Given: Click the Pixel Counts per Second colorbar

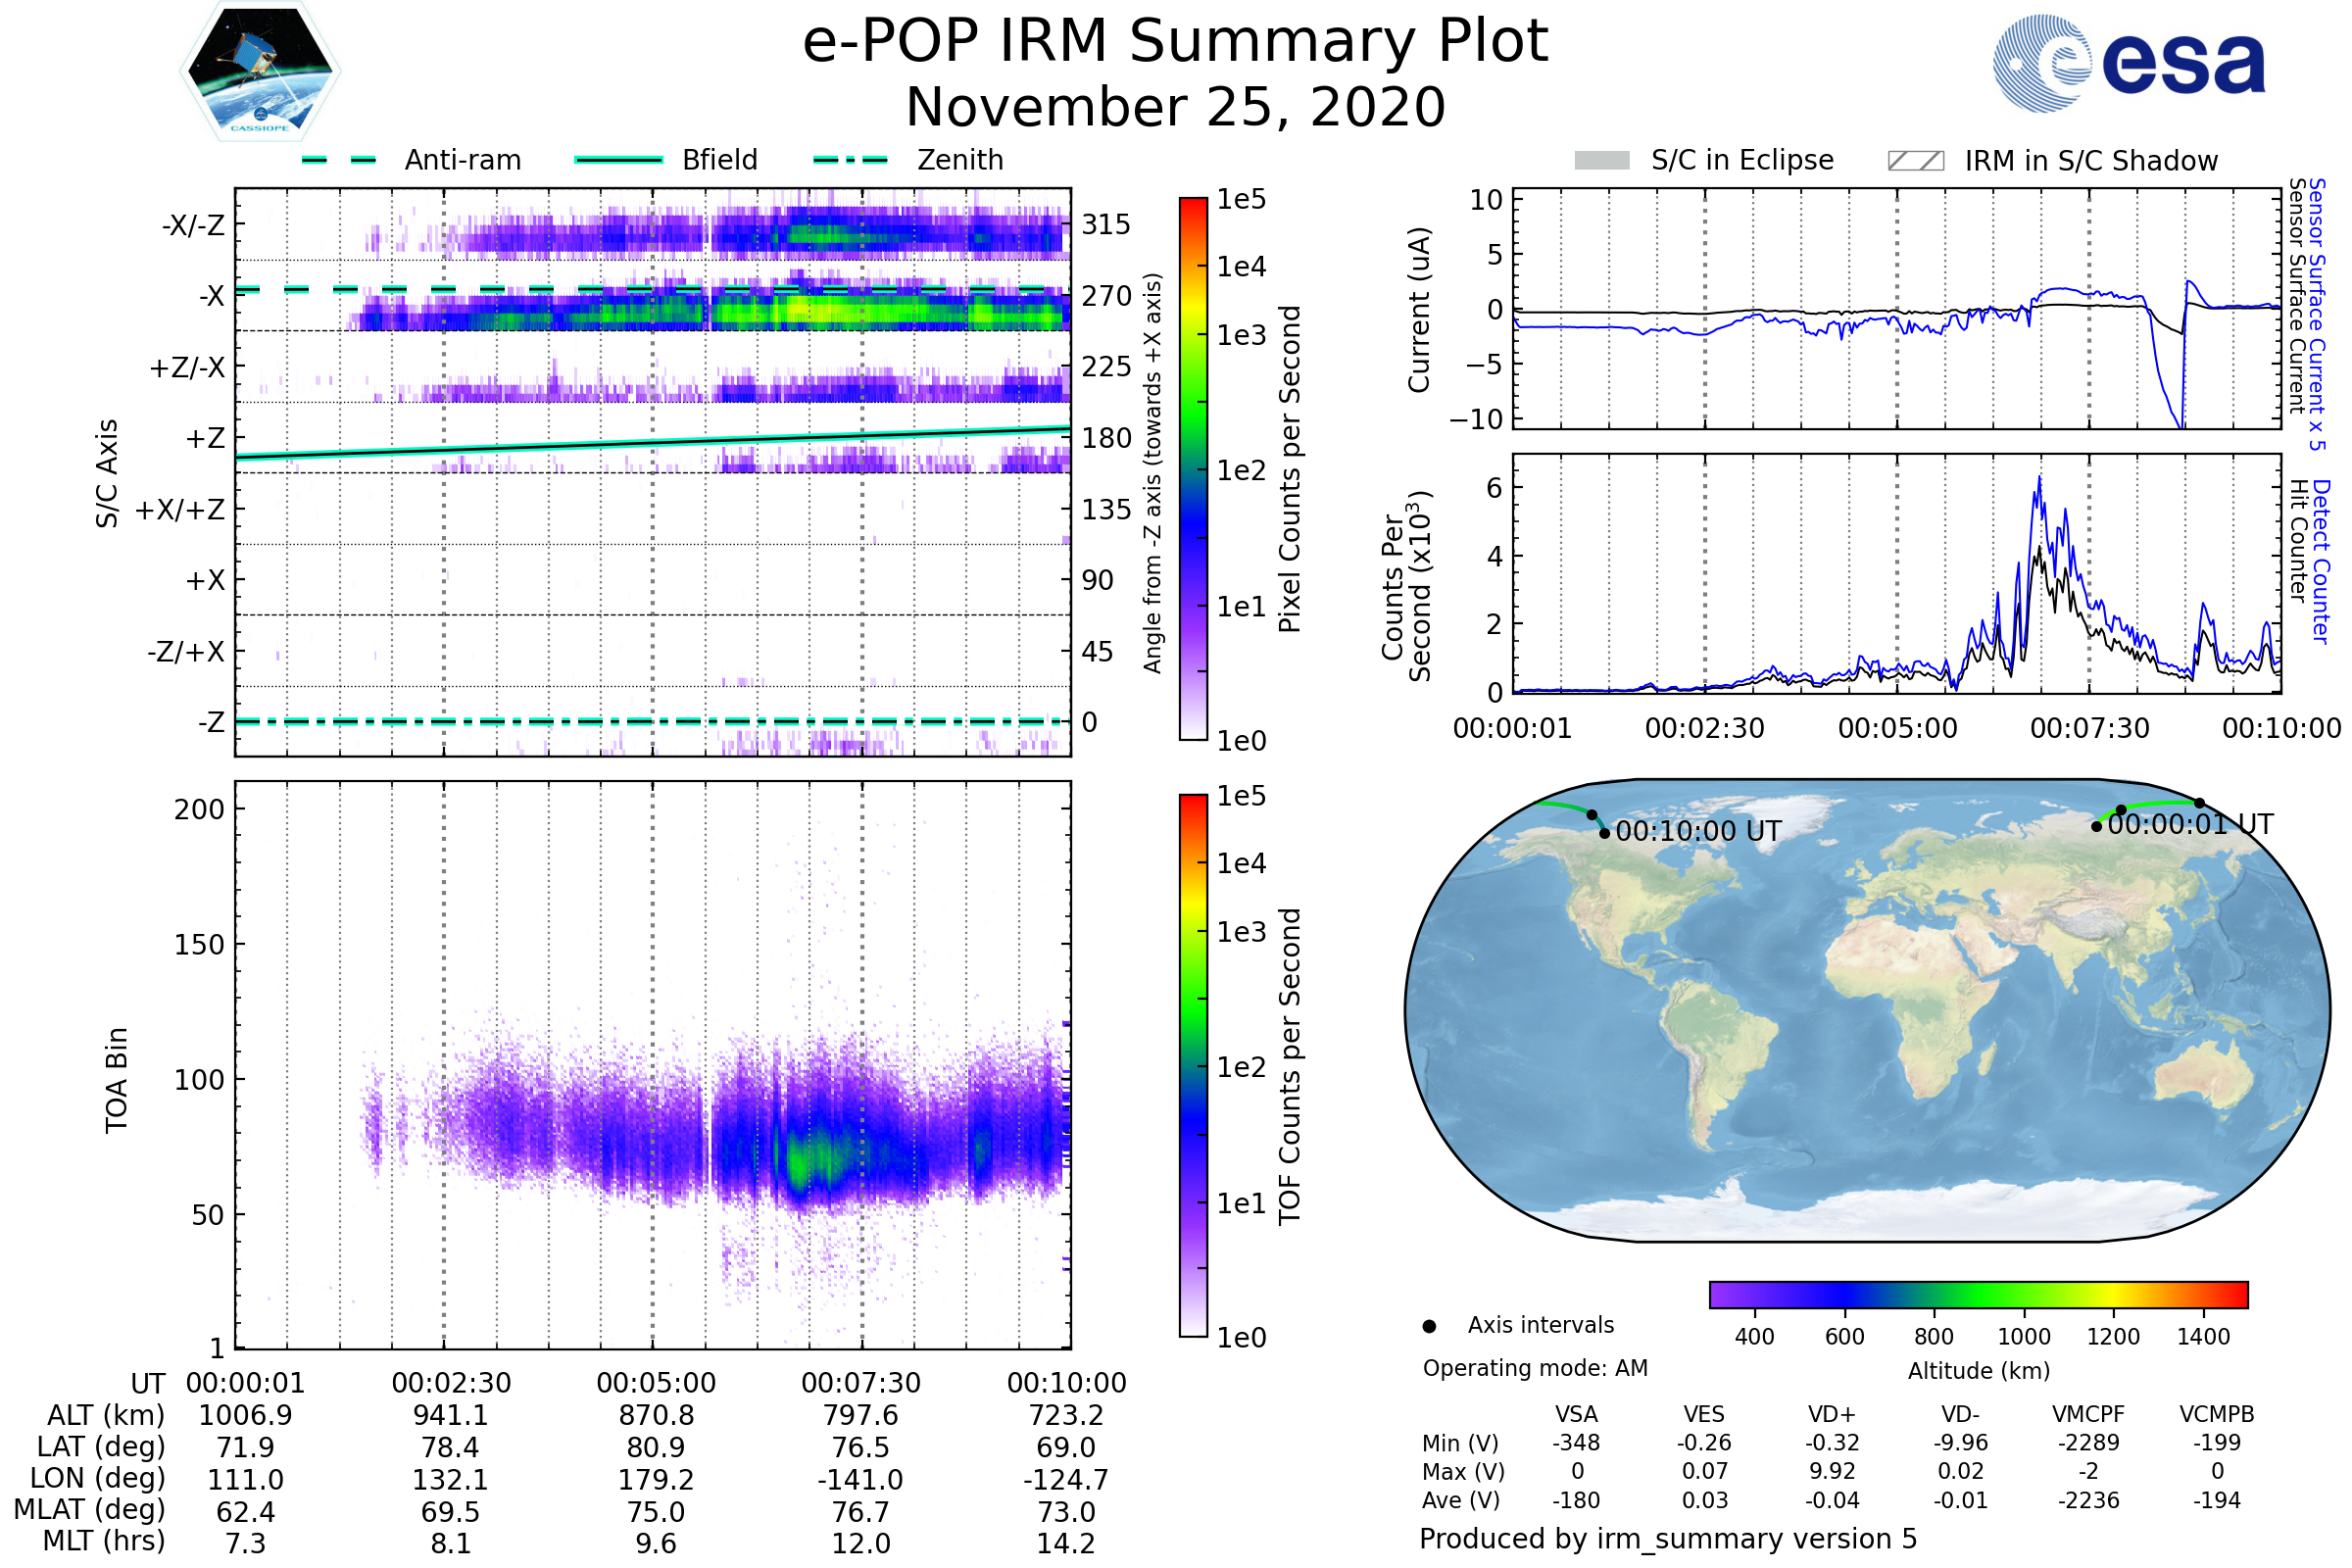Looking at the screenshot, I should (x=1193, y=468).
